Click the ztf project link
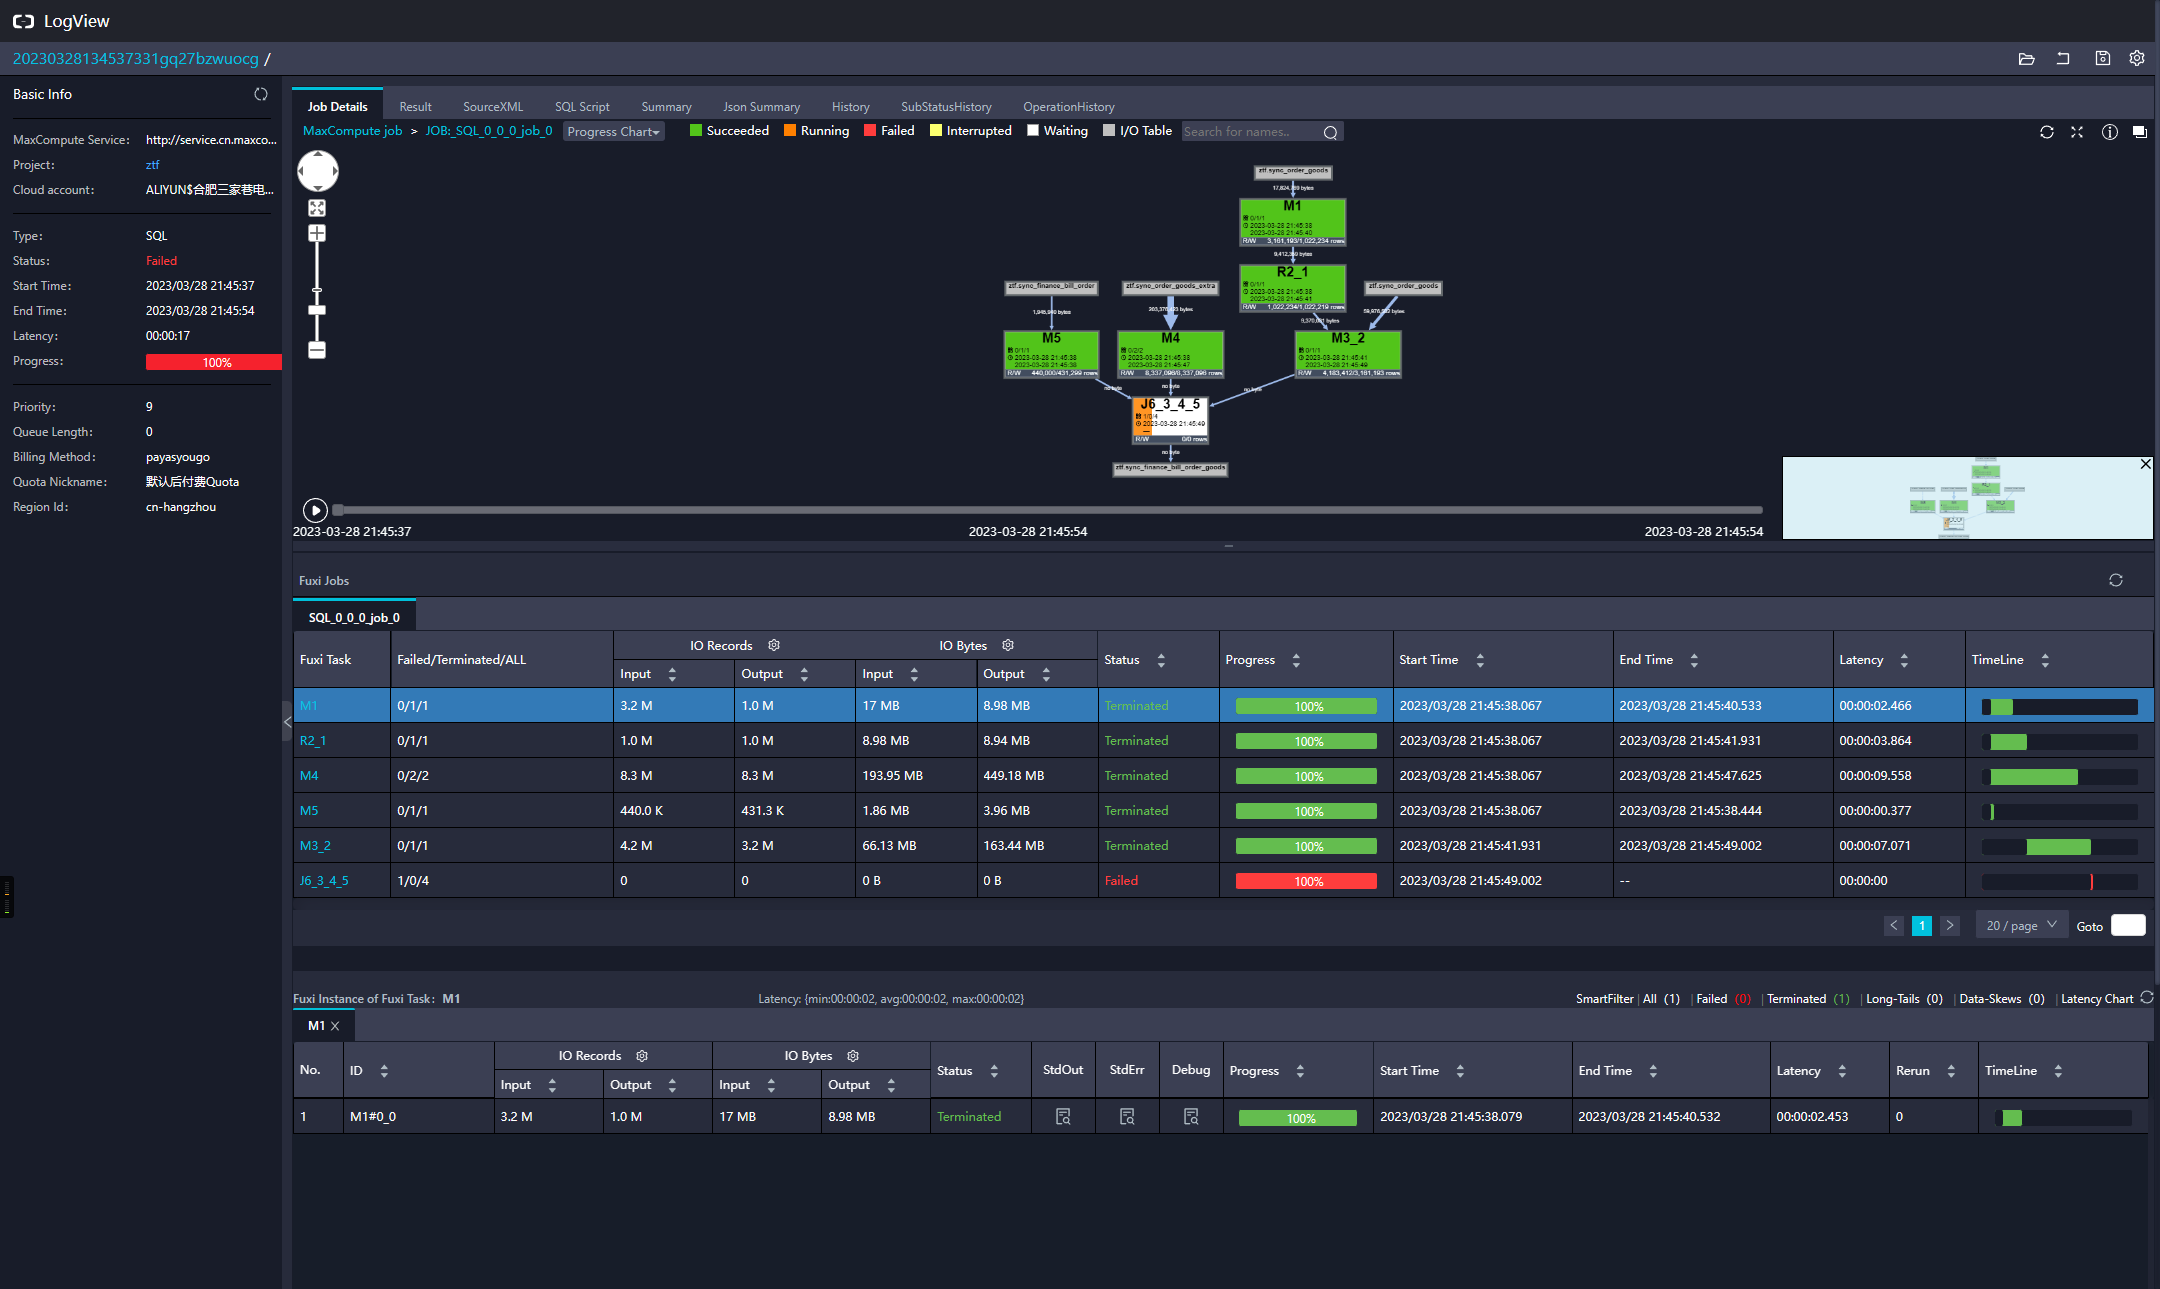 point(152,165)
